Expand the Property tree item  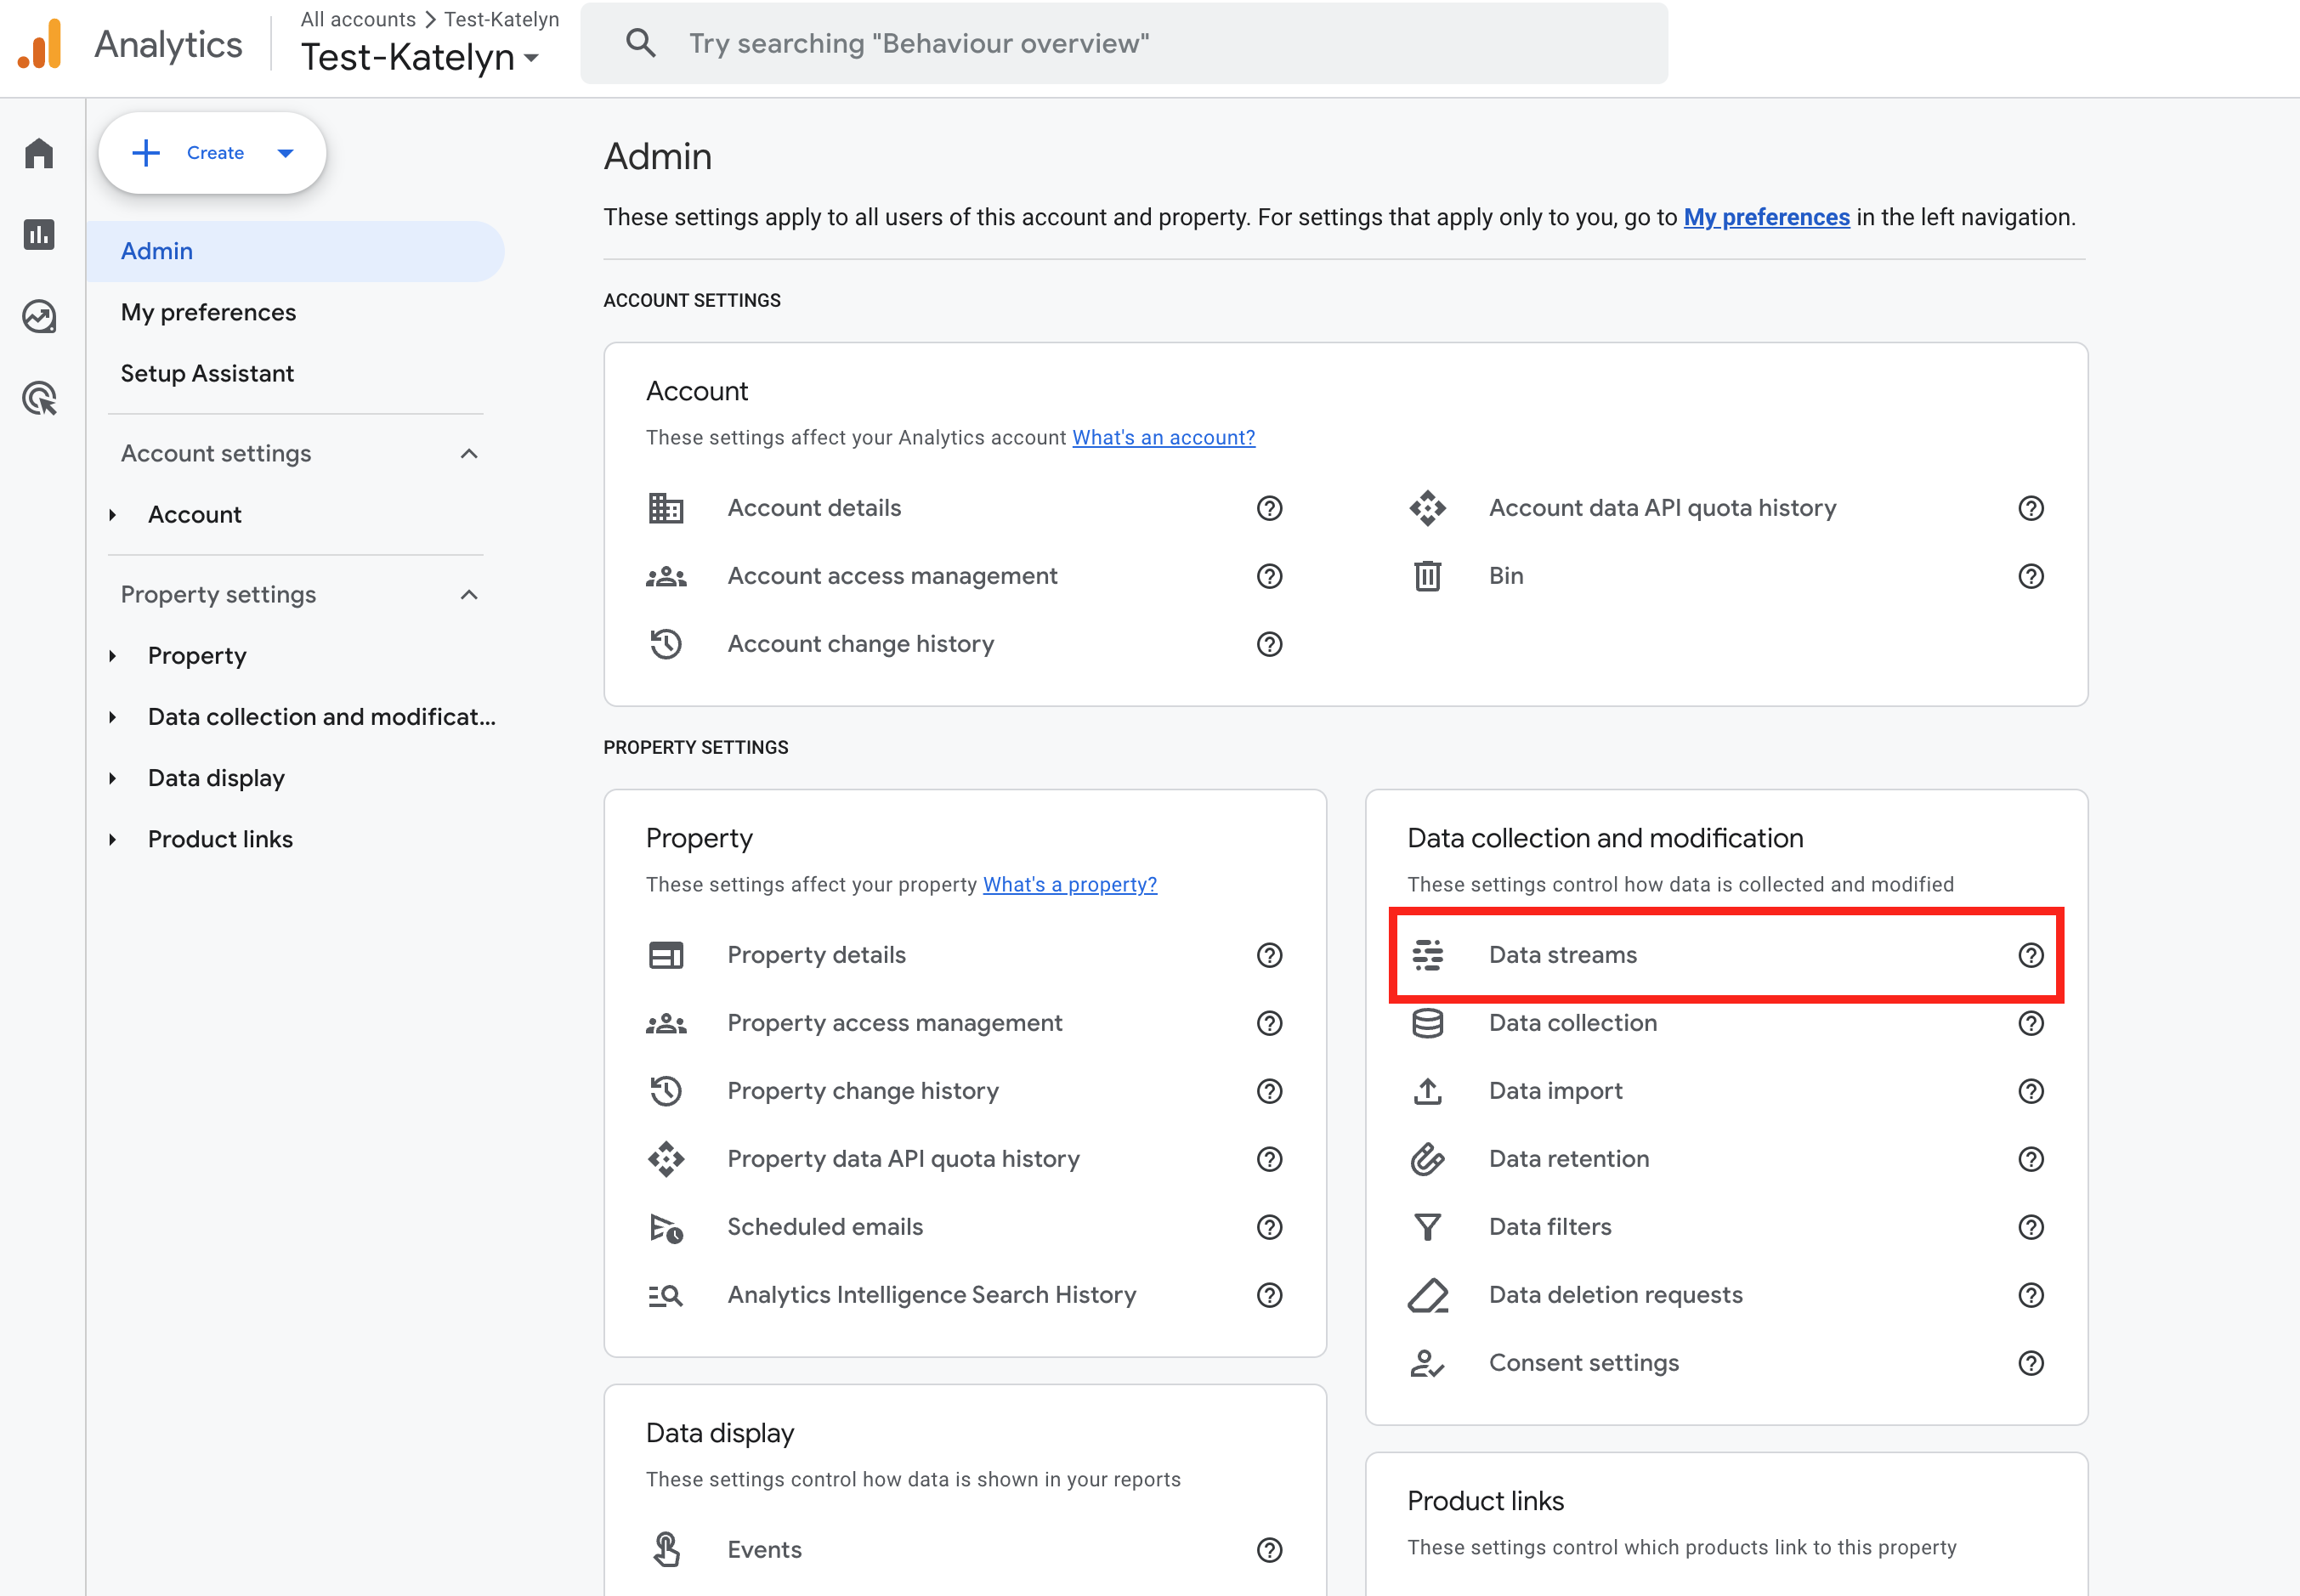tap(113, 656)
